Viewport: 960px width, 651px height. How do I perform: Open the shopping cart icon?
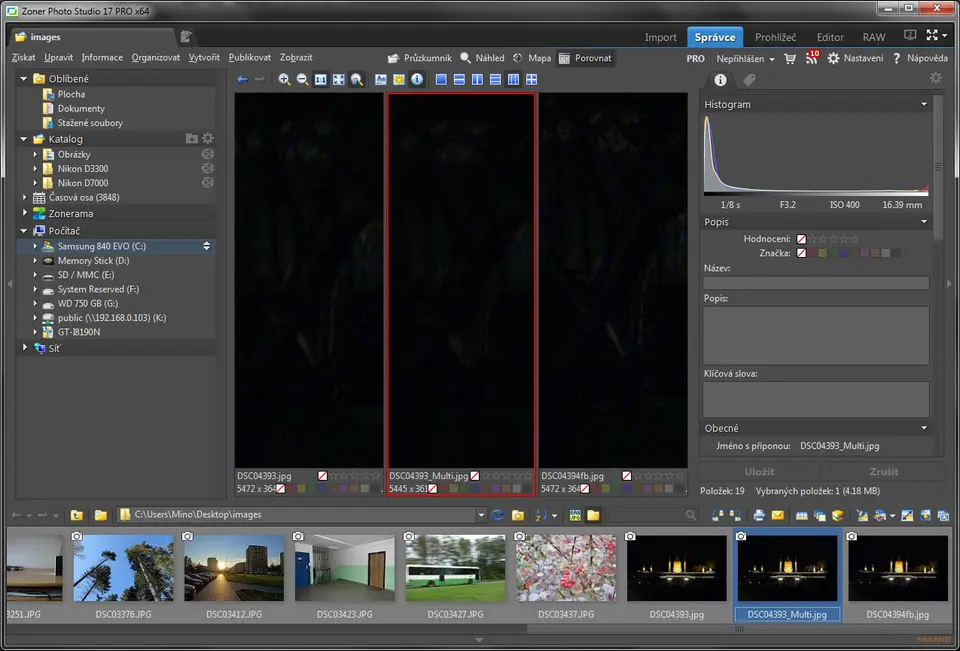click(x=790, y=59)
